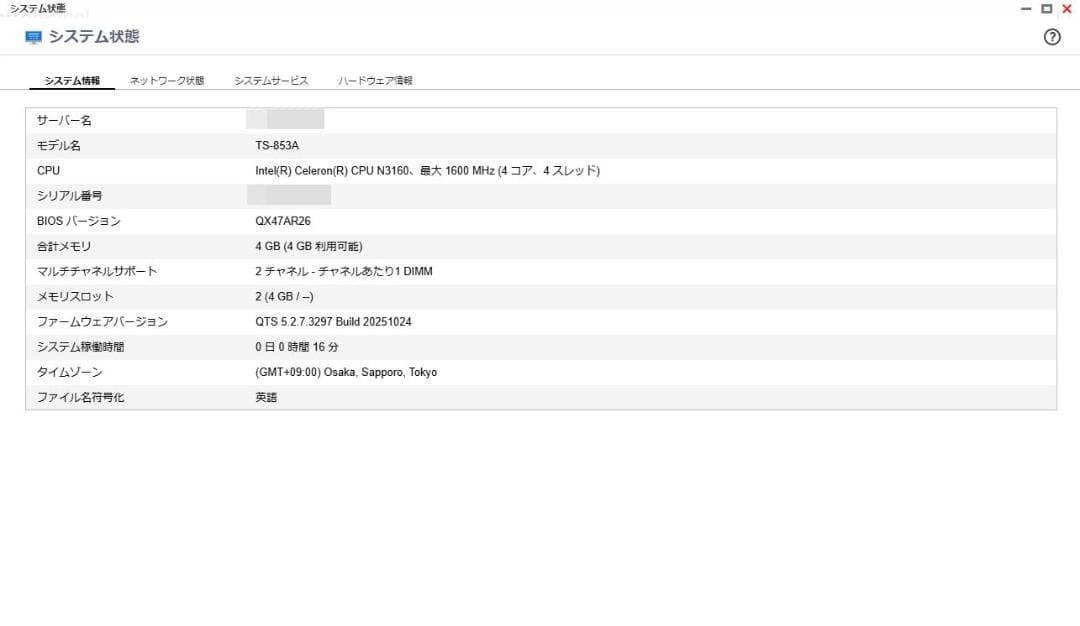Click the ファイル名符号化 encoding row
Image resolution: width=1080 pixels, height=626 pixels.
[x=267, y=396]
